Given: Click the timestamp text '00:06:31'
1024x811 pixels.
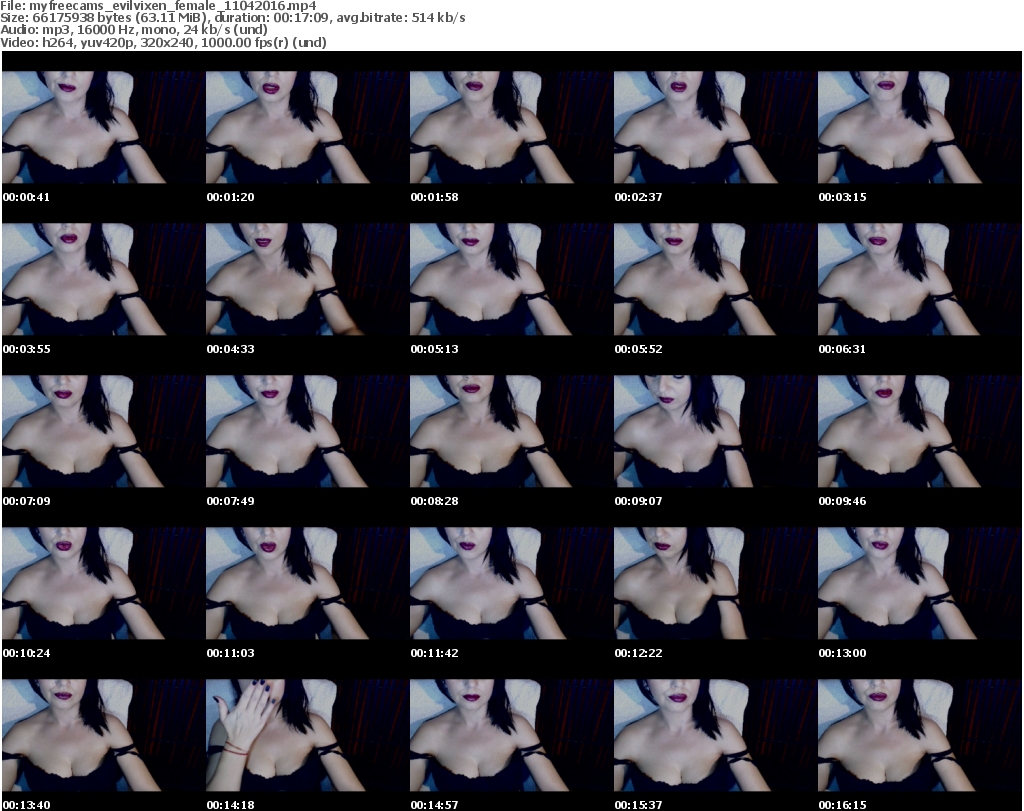Looking at the screenshot, I should pyautogui.click(x=842, y=349).
